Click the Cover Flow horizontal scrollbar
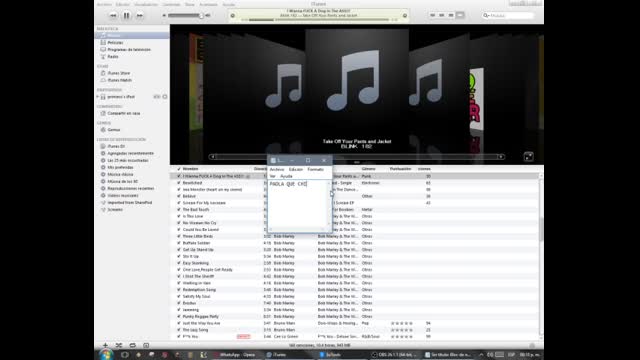This screenshot has height=360, width=640. coord(357,157)
